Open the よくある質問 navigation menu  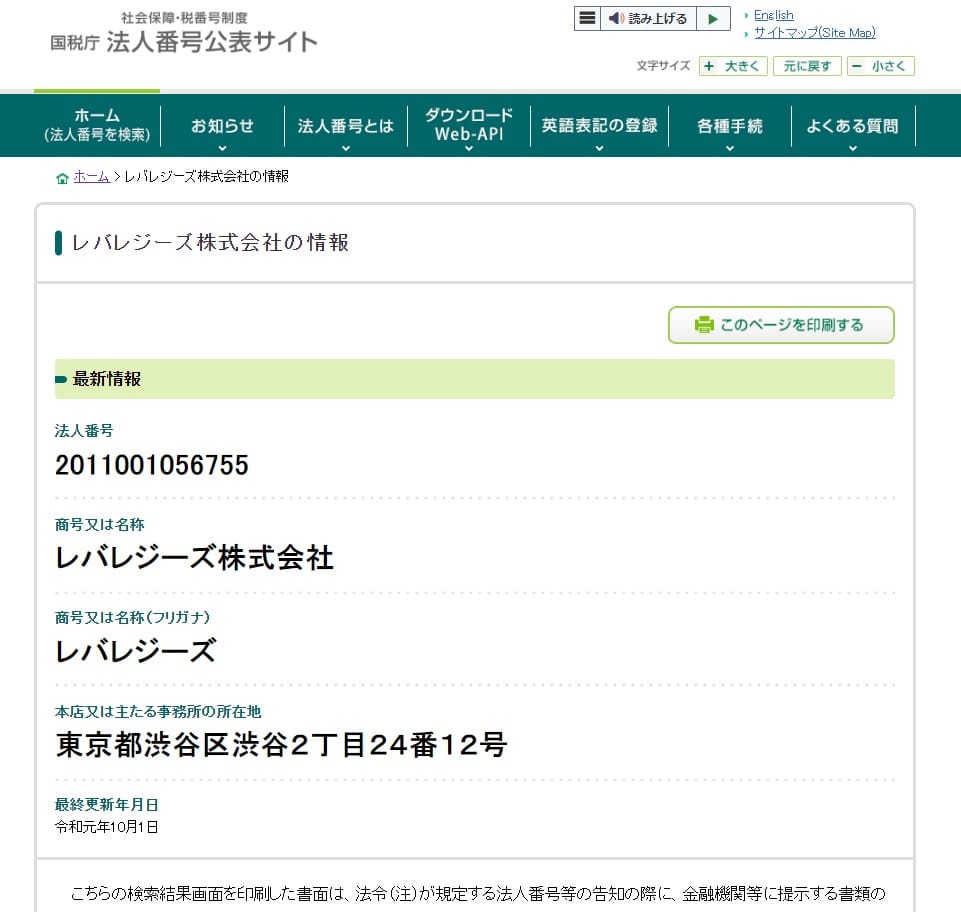coord(852,127)
